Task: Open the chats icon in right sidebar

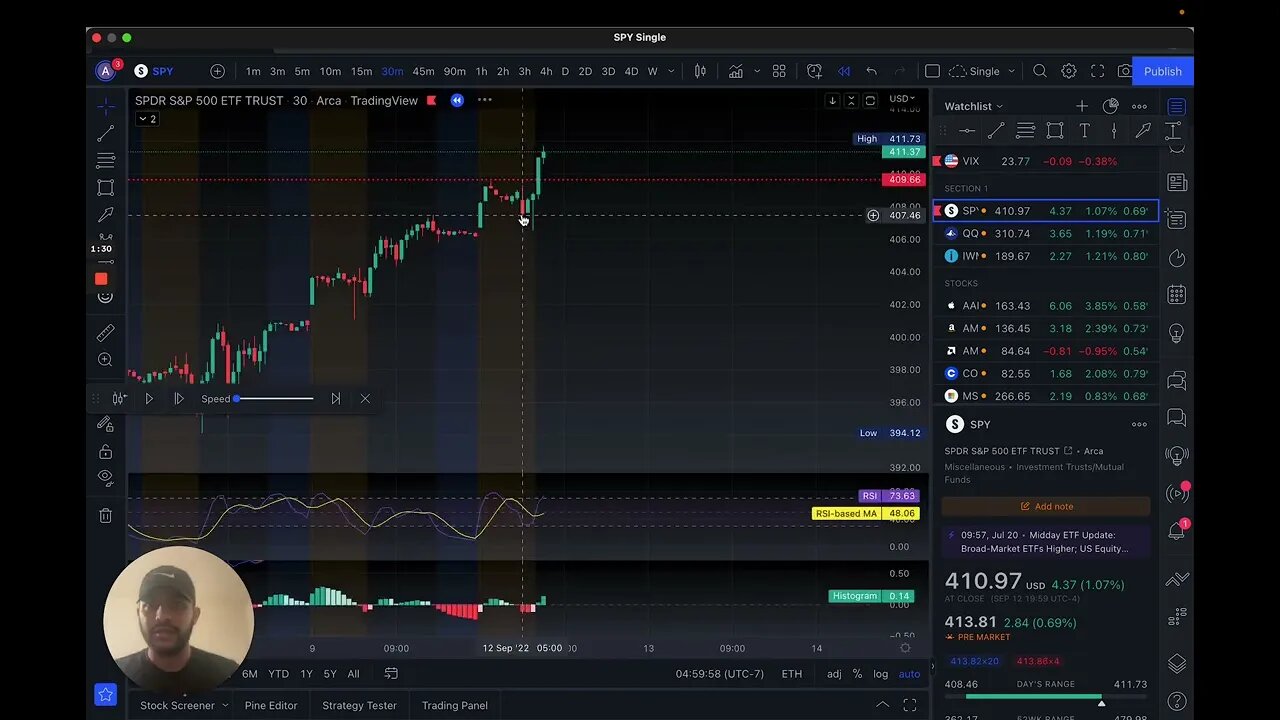Action: [x=1177, y=380]
